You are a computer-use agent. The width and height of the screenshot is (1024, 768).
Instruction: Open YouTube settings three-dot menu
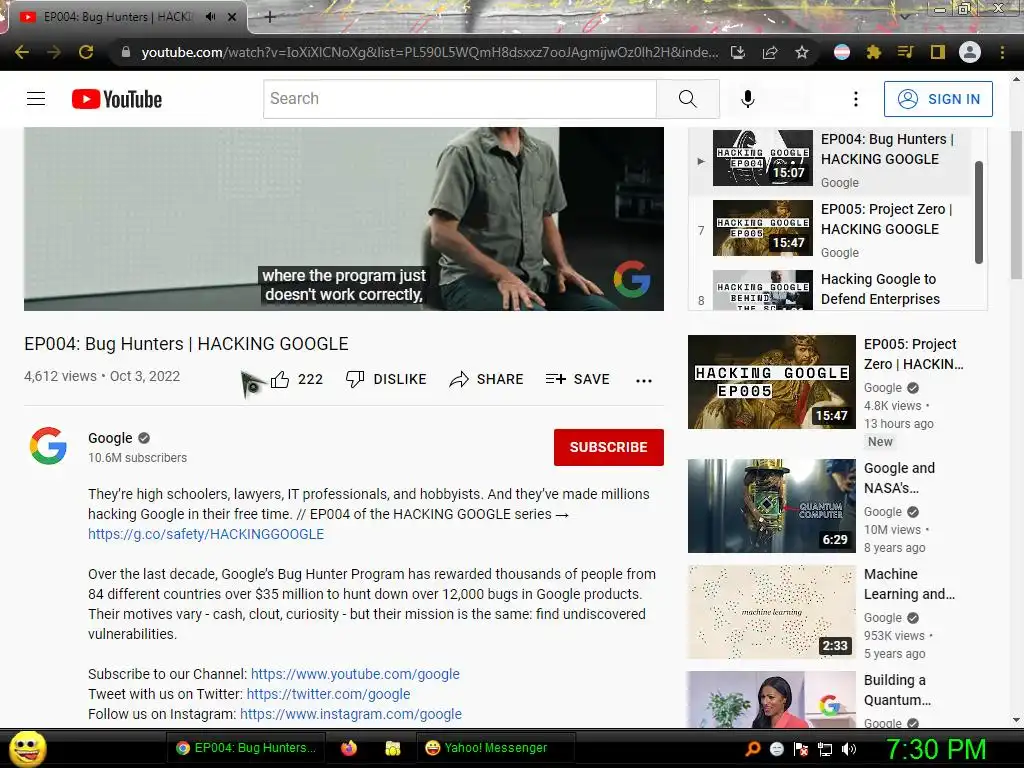856,99
